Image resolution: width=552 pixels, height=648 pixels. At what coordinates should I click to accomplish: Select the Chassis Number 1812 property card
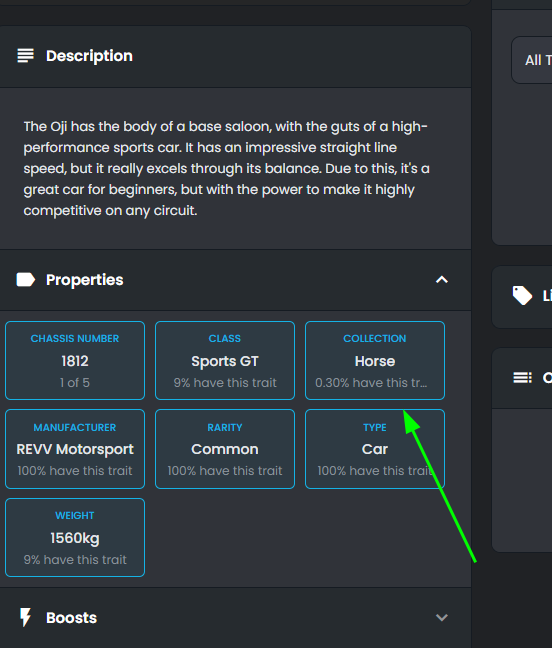pyautogui.click(x=75, y=360)
